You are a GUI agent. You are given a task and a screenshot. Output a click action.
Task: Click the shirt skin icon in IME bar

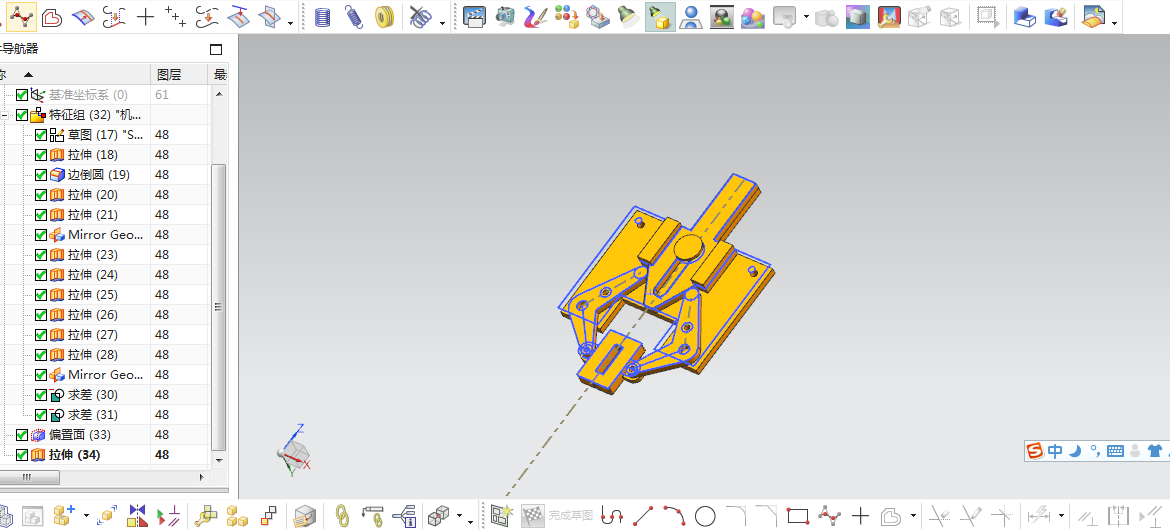(x=1154, y=451)
